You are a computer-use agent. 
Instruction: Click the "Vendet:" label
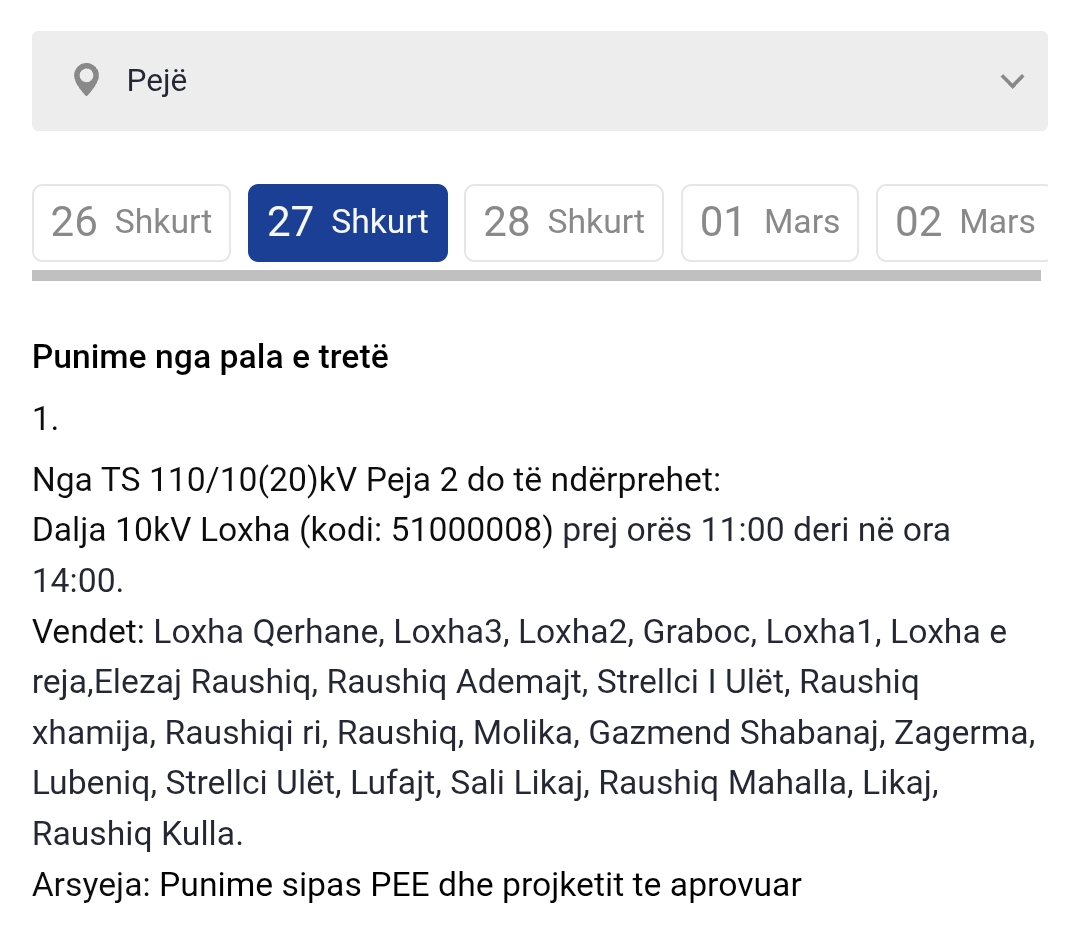point(89,632)
